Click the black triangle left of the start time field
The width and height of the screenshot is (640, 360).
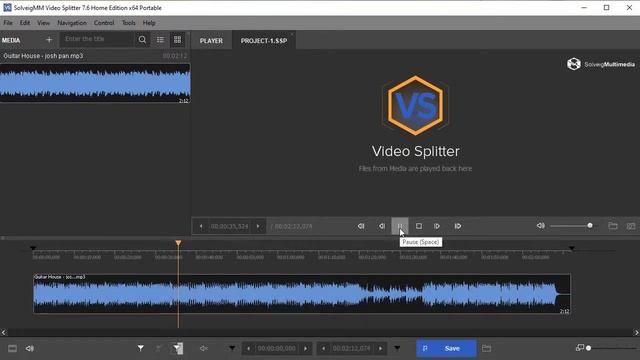tap(232, 348)
